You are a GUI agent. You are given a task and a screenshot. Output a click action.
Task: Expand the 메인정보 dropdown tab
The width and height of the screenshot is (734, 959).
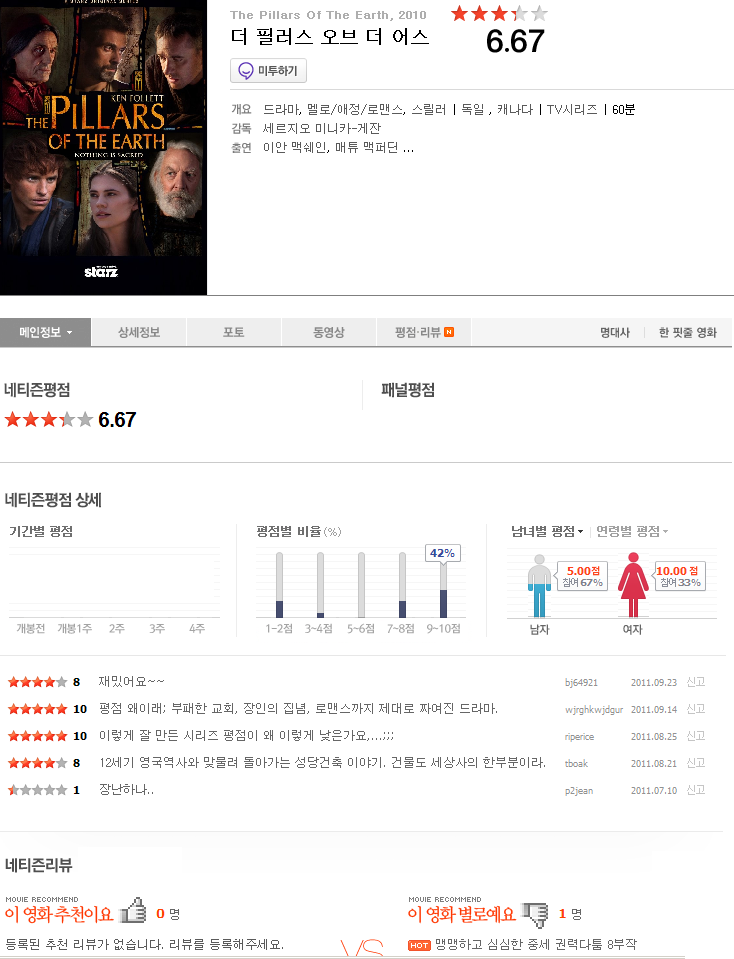tap(45, 332)
